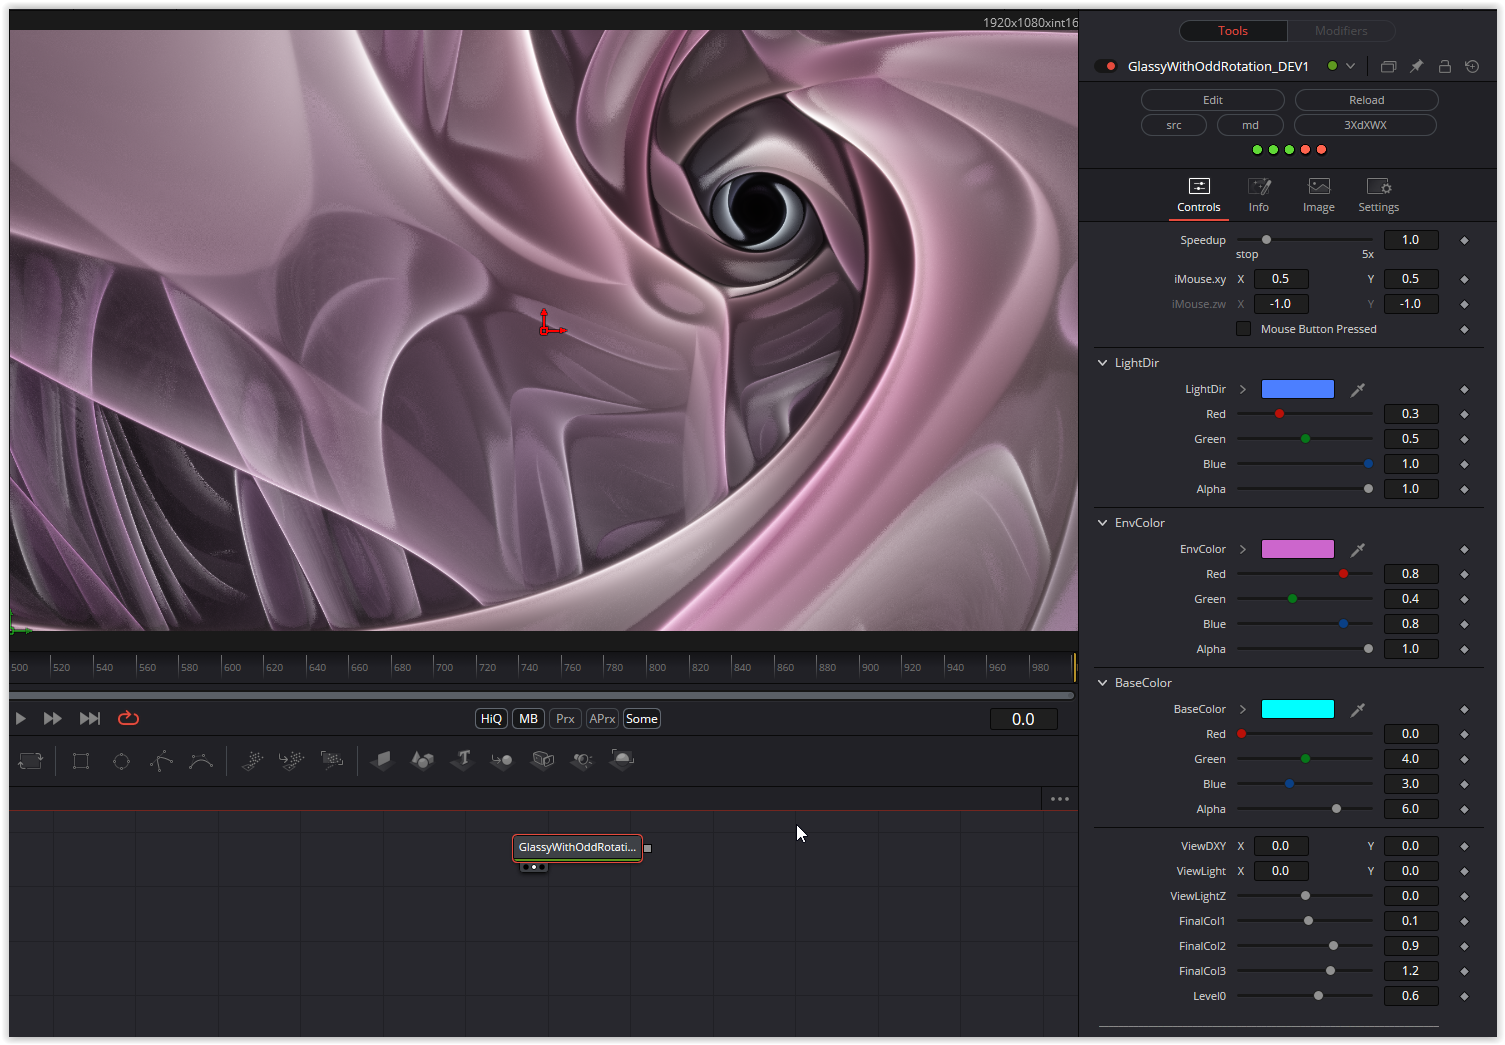
Task: Add an Ellipse mask tool
Action: 121,761
